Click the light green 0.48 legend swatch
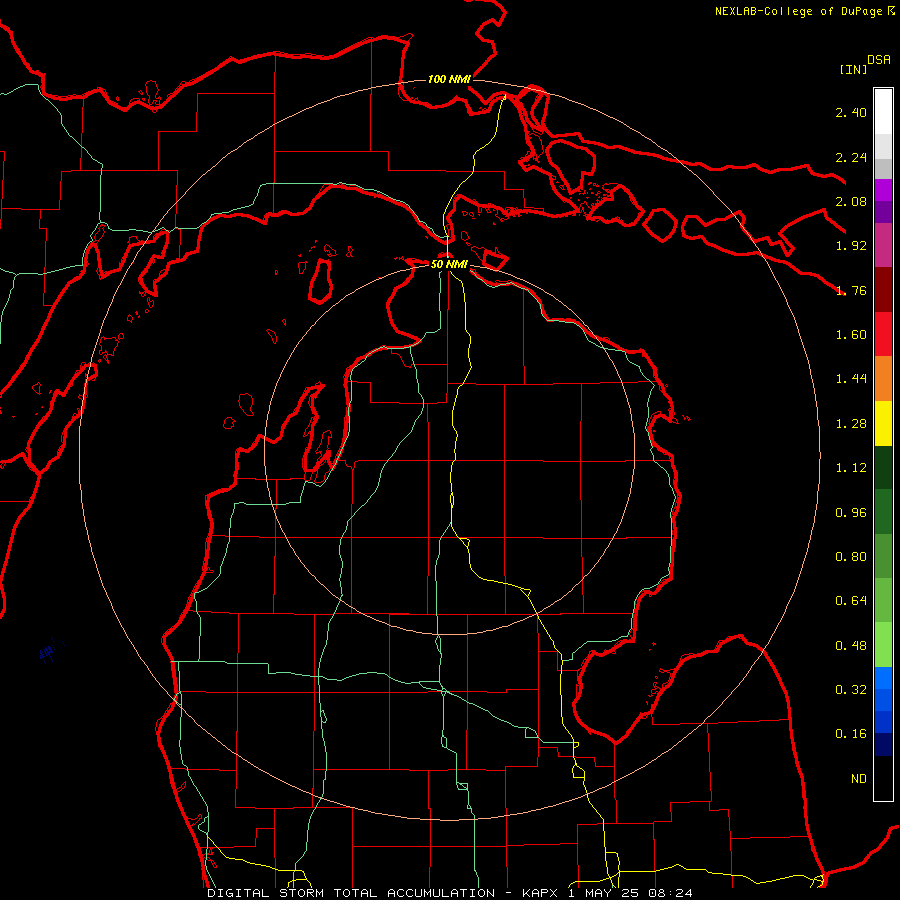The height and width of the screenshot is (900, 900). (883, 645)
